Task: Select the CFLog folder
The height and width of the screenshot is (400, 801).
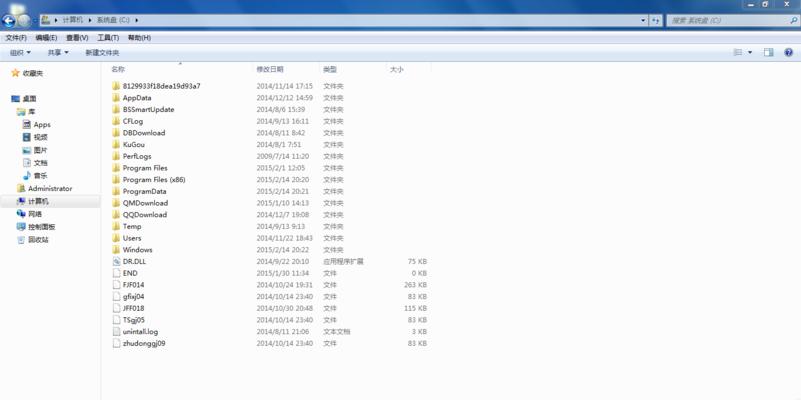Action: 133,121
